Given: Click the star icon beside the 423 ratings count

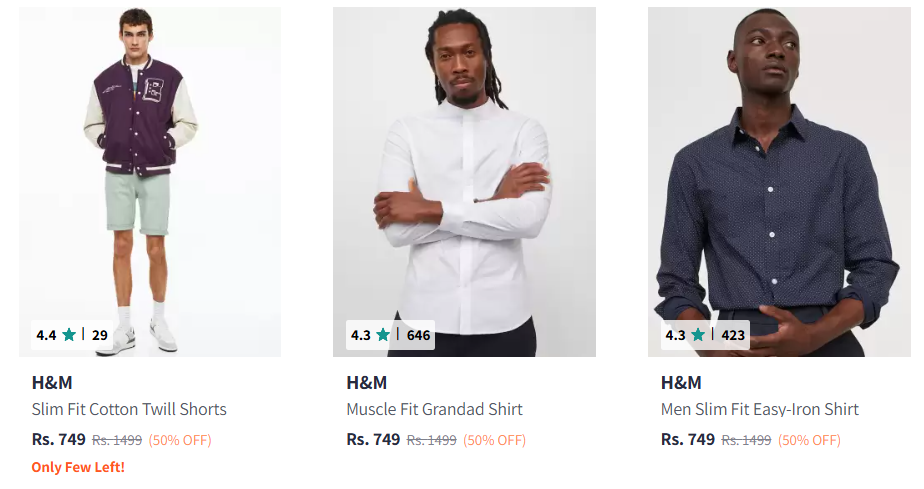Looking at the screenshot, I should (x=698, y=335).
